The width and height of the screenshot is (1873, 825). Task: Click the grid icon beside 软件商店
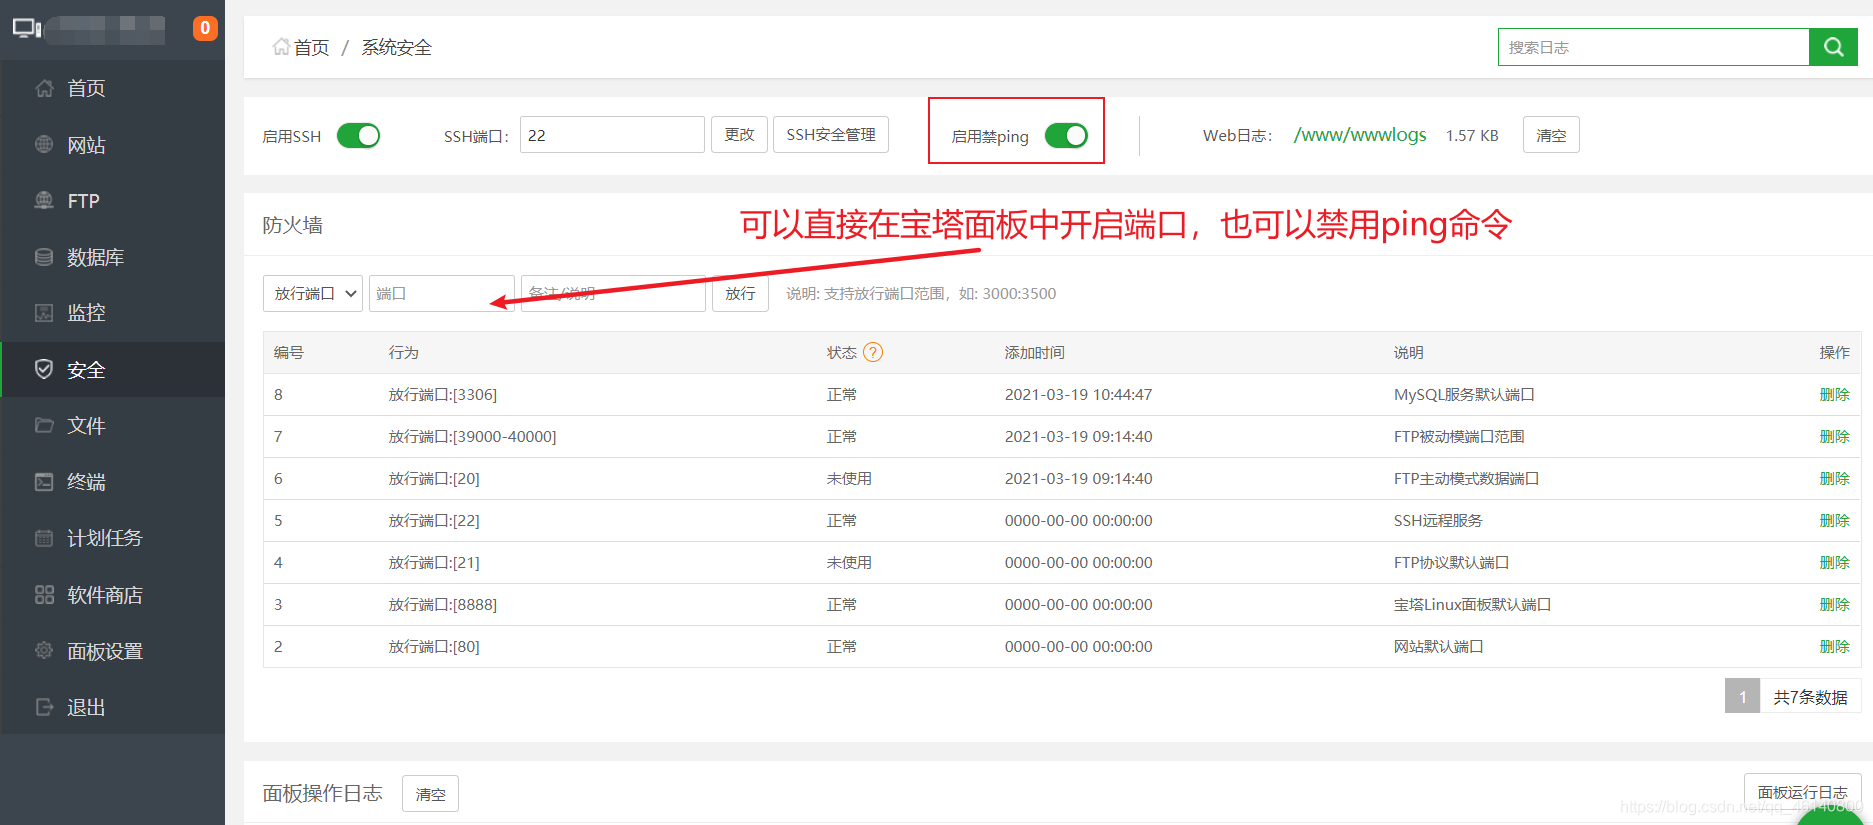44,595
